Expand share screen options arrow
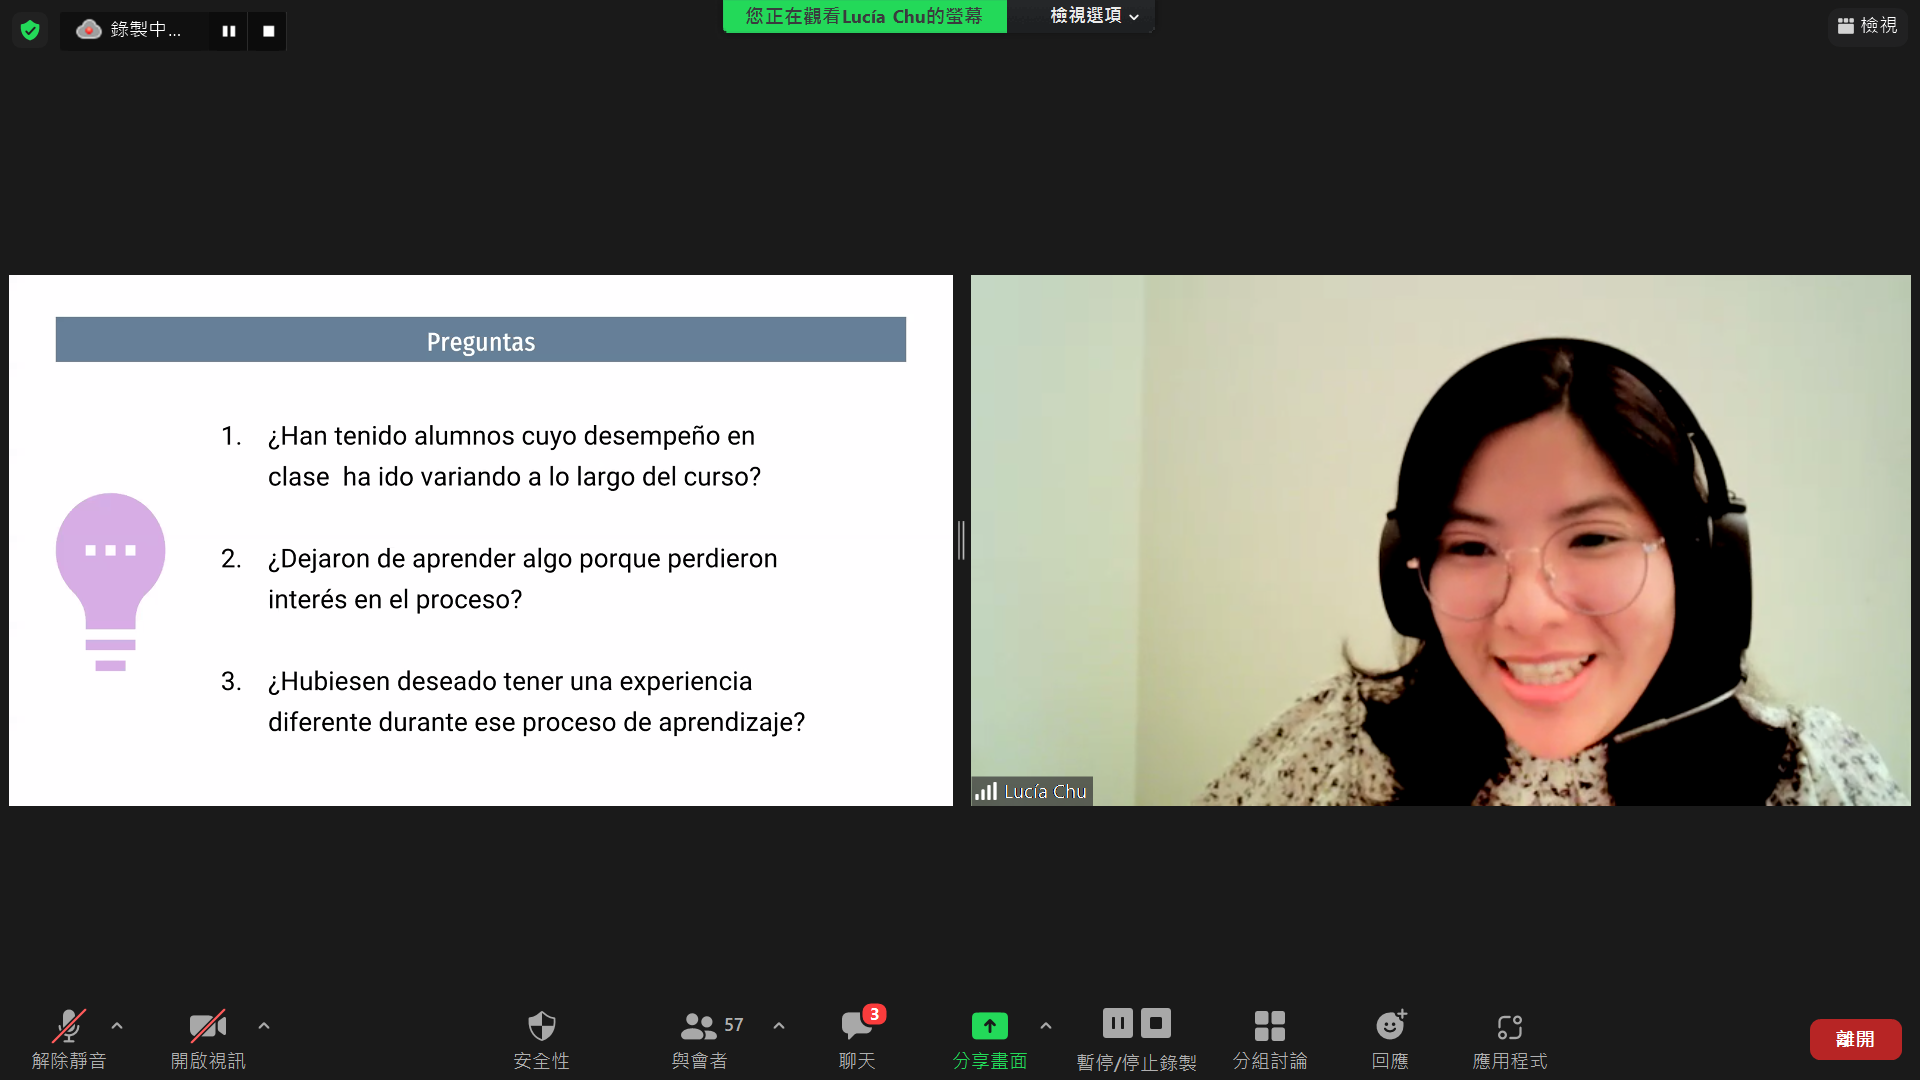Screen dimensions: 1920x1080 [x=1046, y=1026]
